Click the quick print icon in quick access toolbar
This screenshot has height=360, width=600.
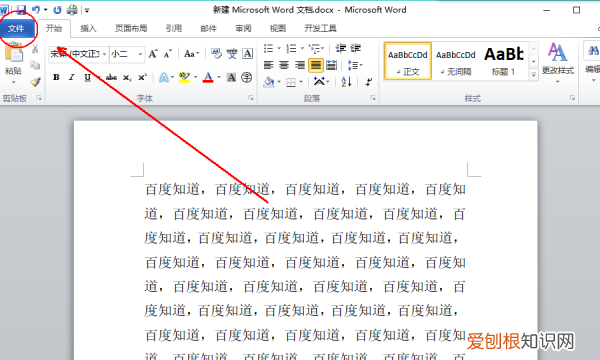(72, 10)
